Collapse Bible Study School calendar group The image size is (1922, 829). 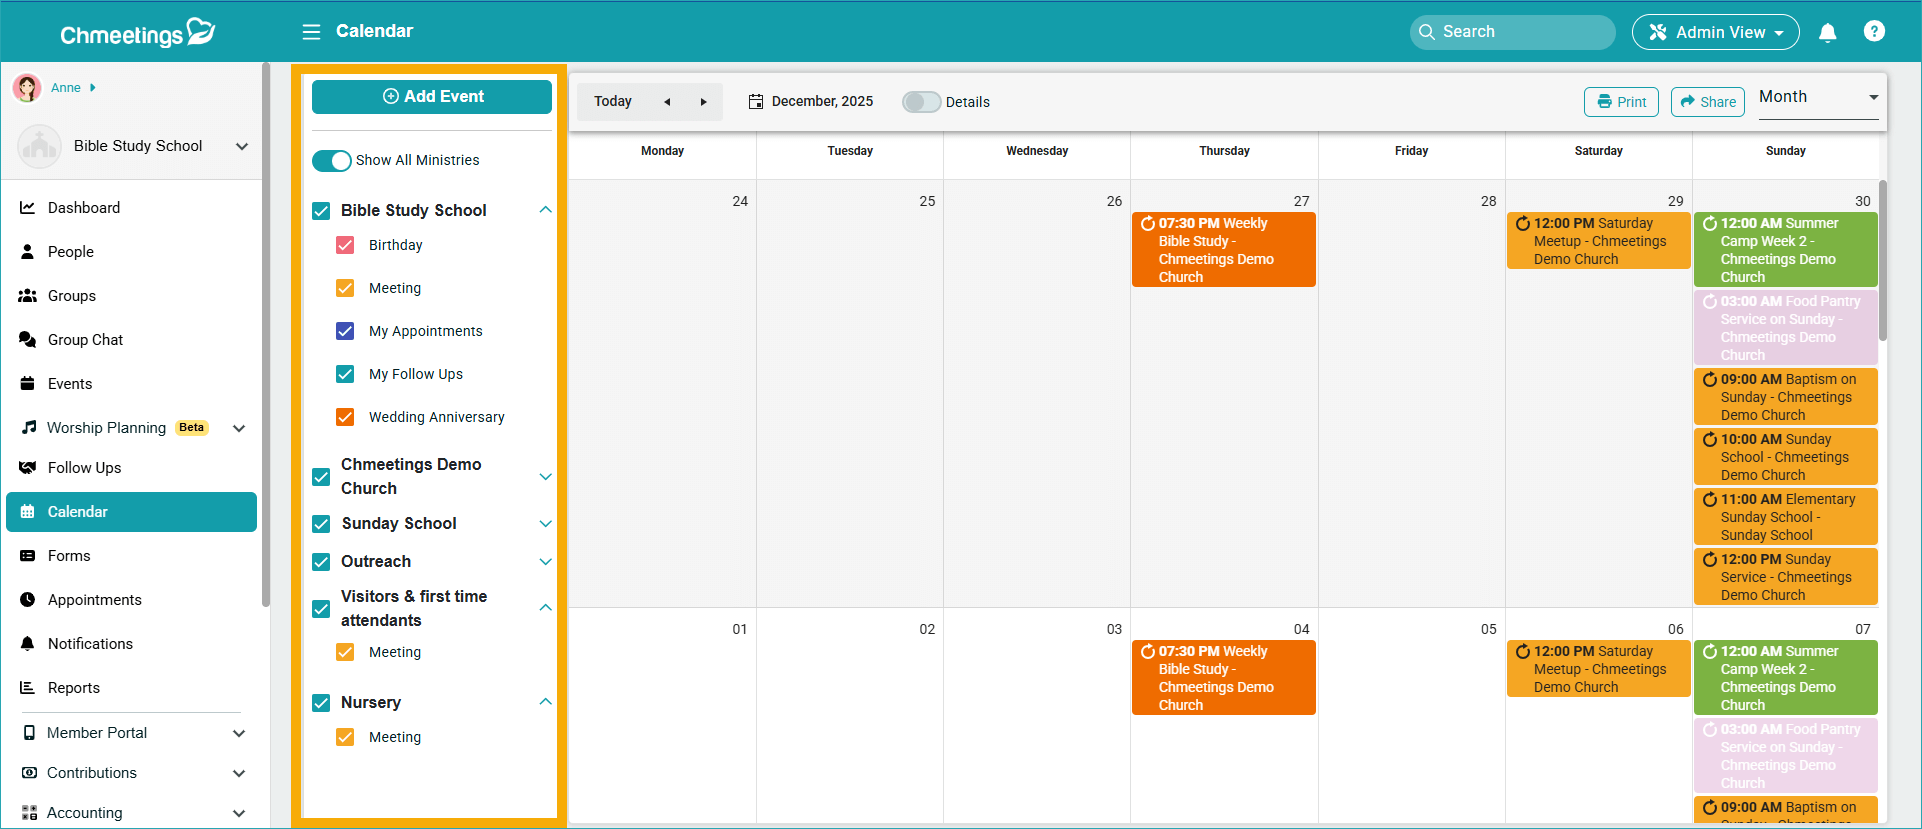coord(545,210)
